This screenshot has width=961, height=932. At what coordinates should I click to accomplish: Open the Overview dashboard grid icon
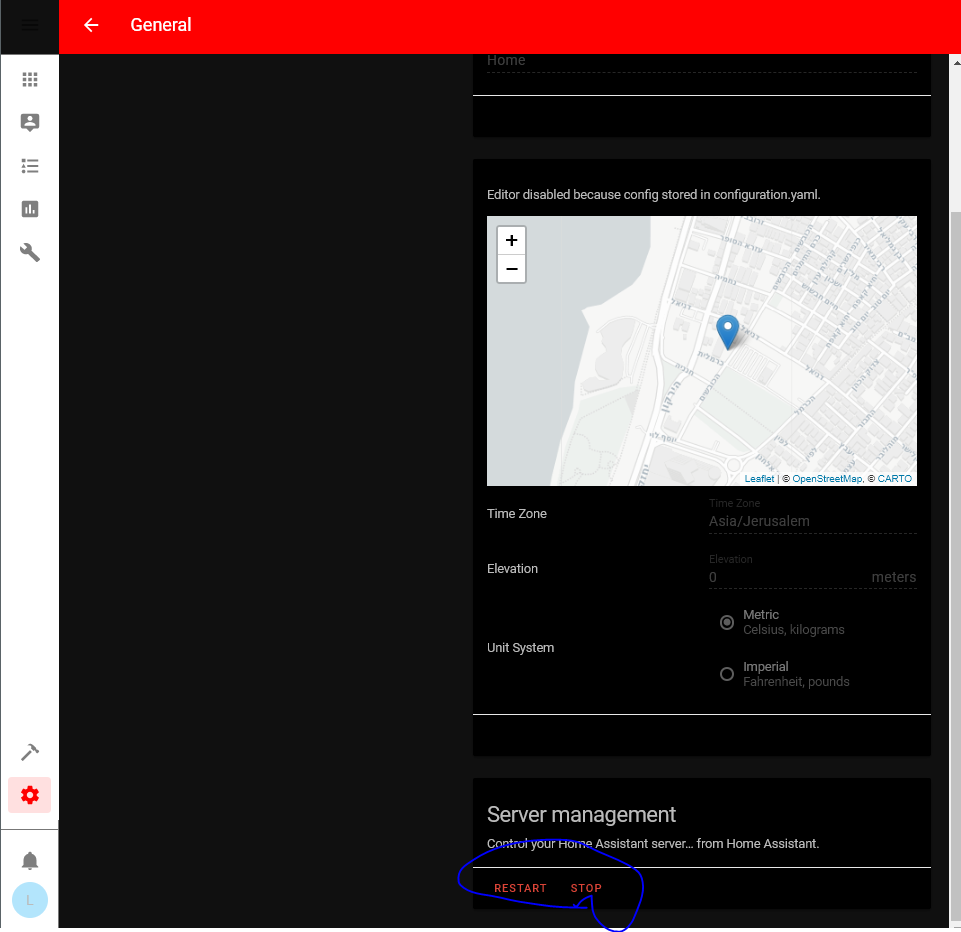click(29, 79)
